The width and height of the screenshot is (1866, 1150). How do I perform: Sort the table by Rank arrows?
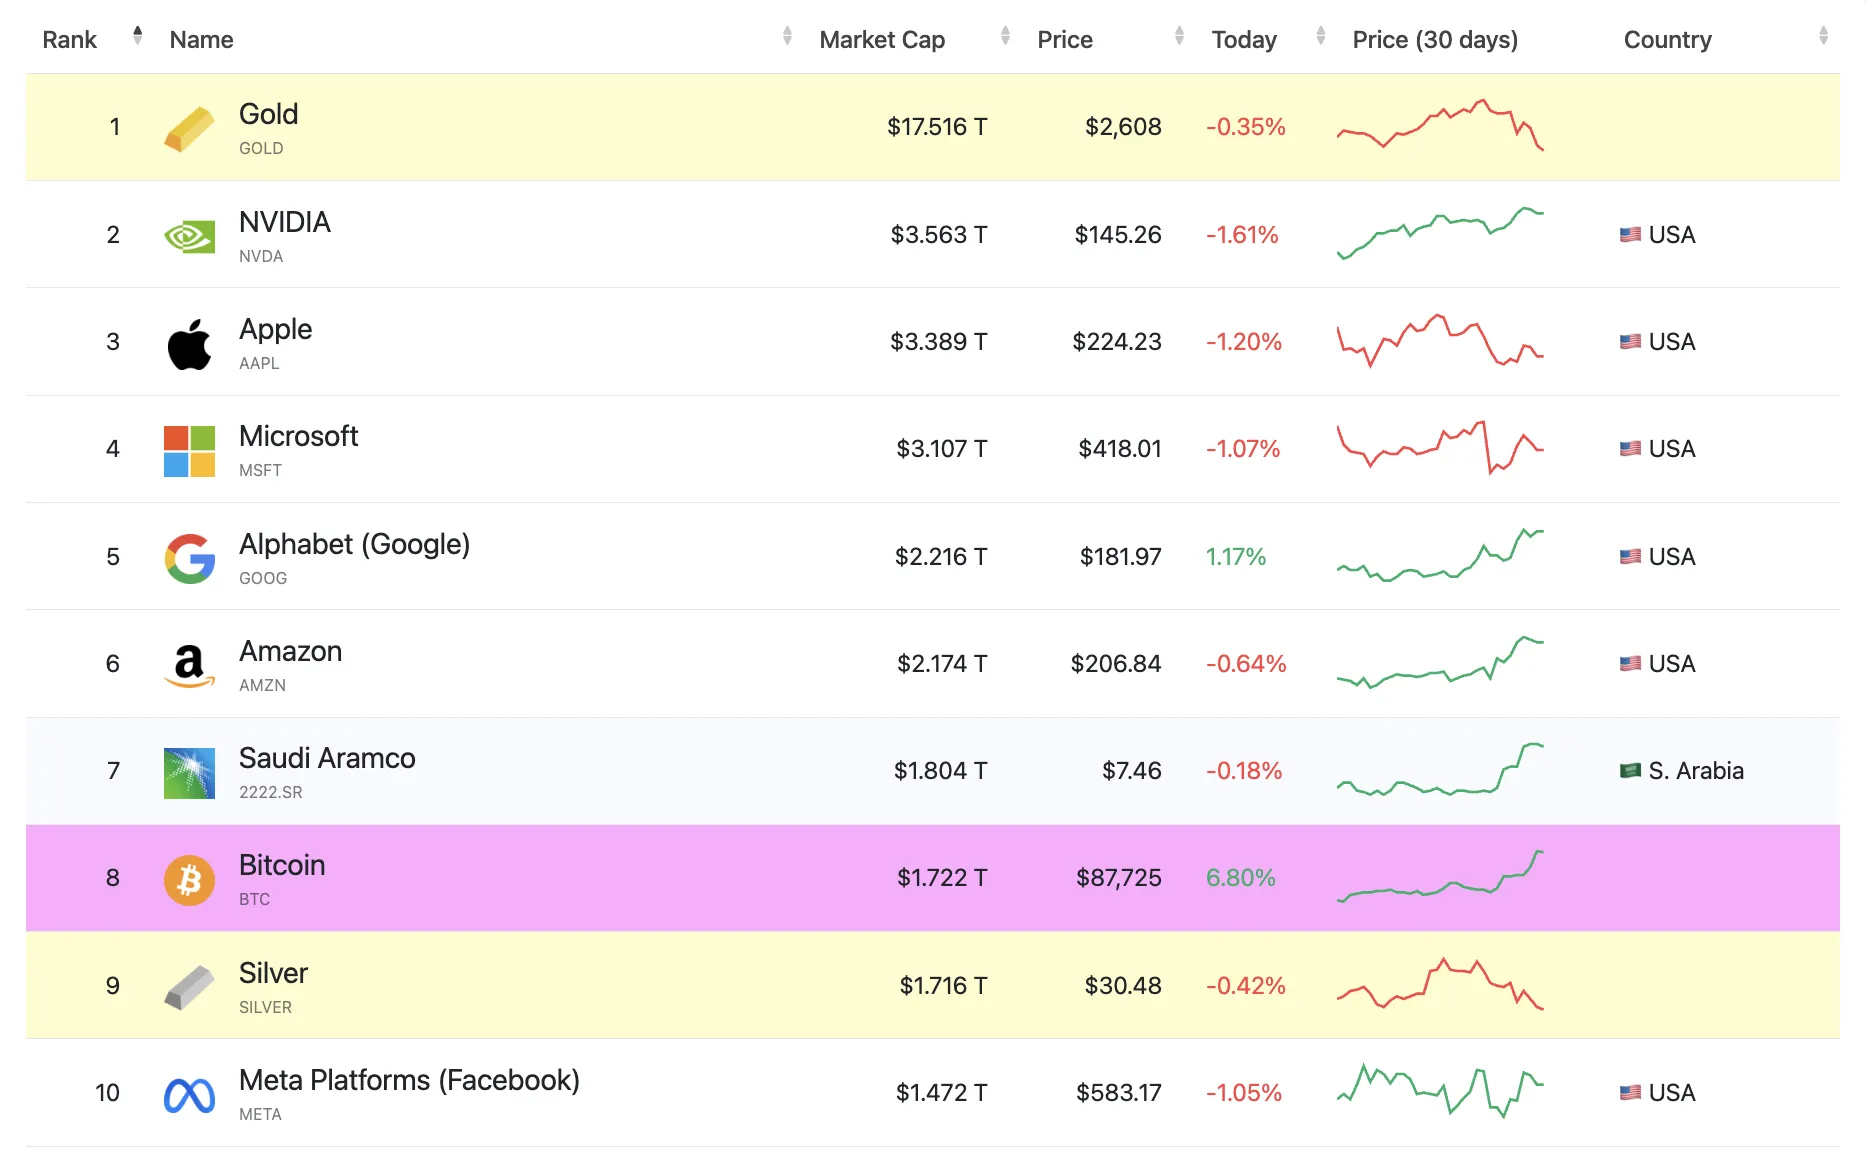tap(138, 36)
